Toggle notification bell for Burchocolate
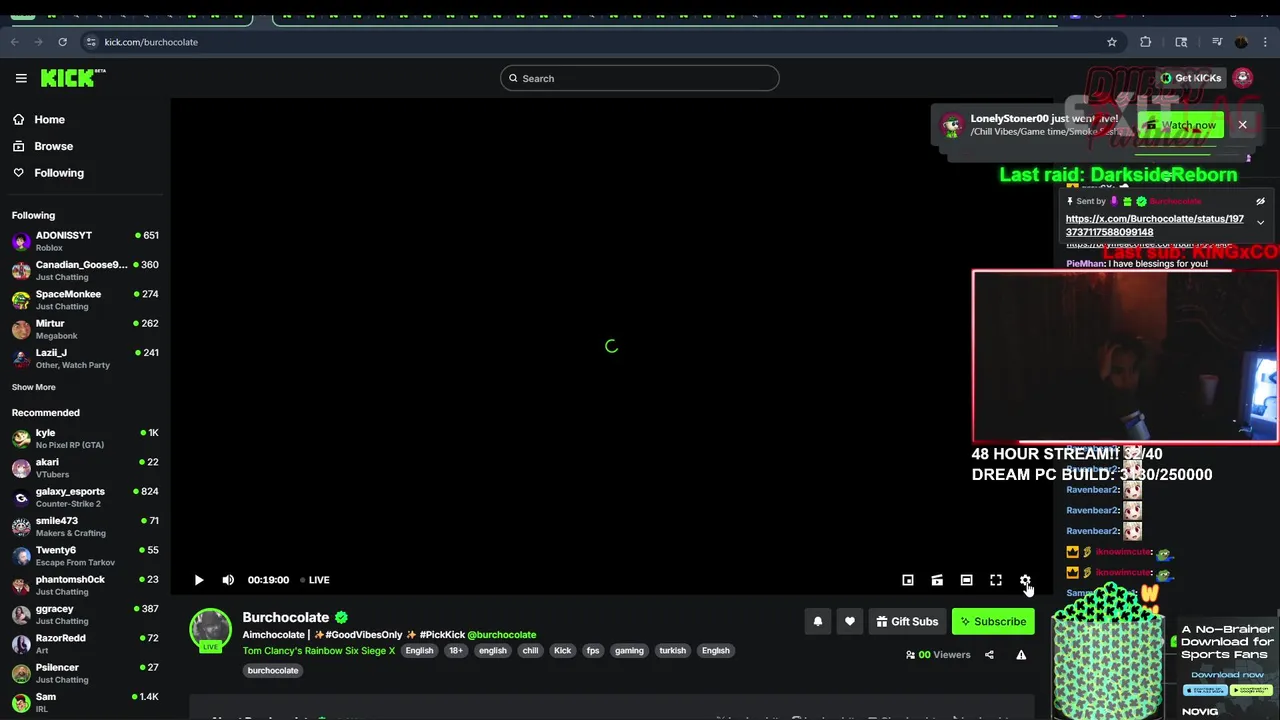The image size is (1280, 720). [x=818, y=622]
